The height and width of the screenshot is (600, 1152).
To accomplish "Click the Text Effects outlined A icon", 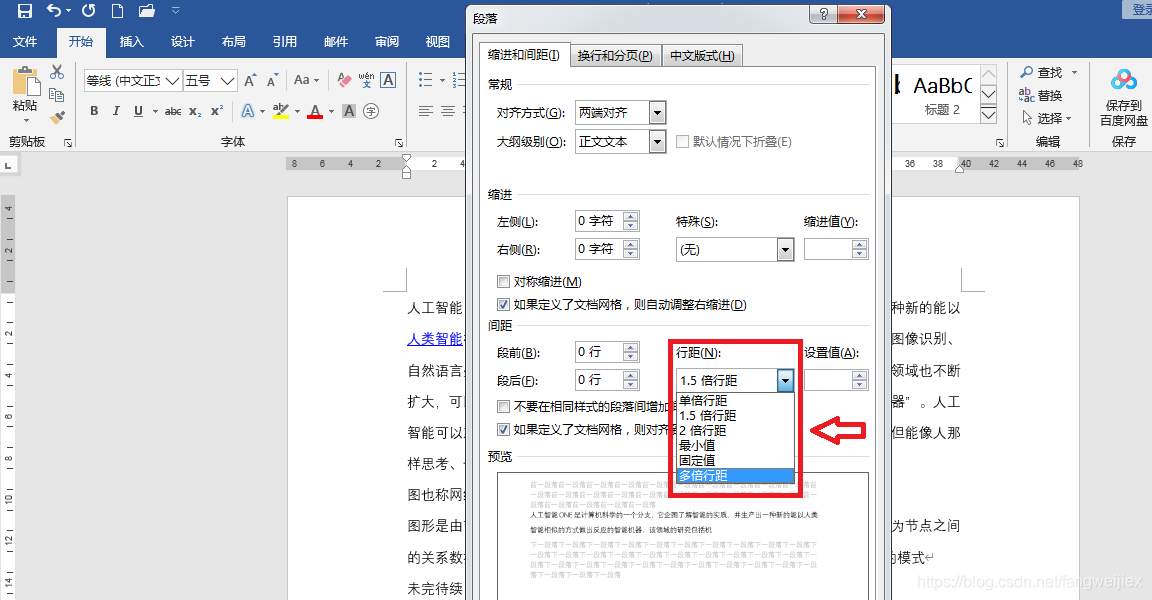I will pyautogui.click(x=248, y=111).
